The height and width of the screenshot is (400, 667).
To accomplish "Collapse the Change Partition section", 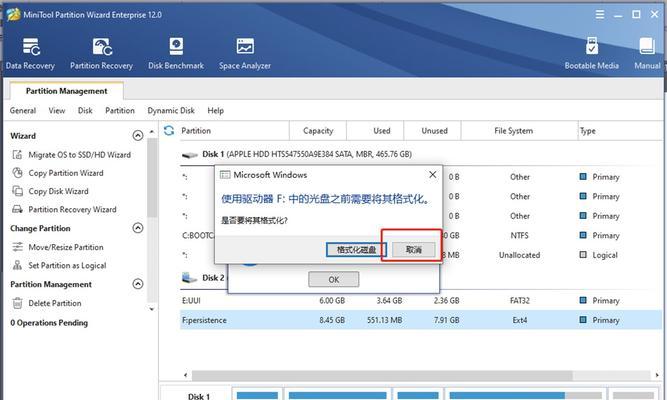I will click(138, 228).
